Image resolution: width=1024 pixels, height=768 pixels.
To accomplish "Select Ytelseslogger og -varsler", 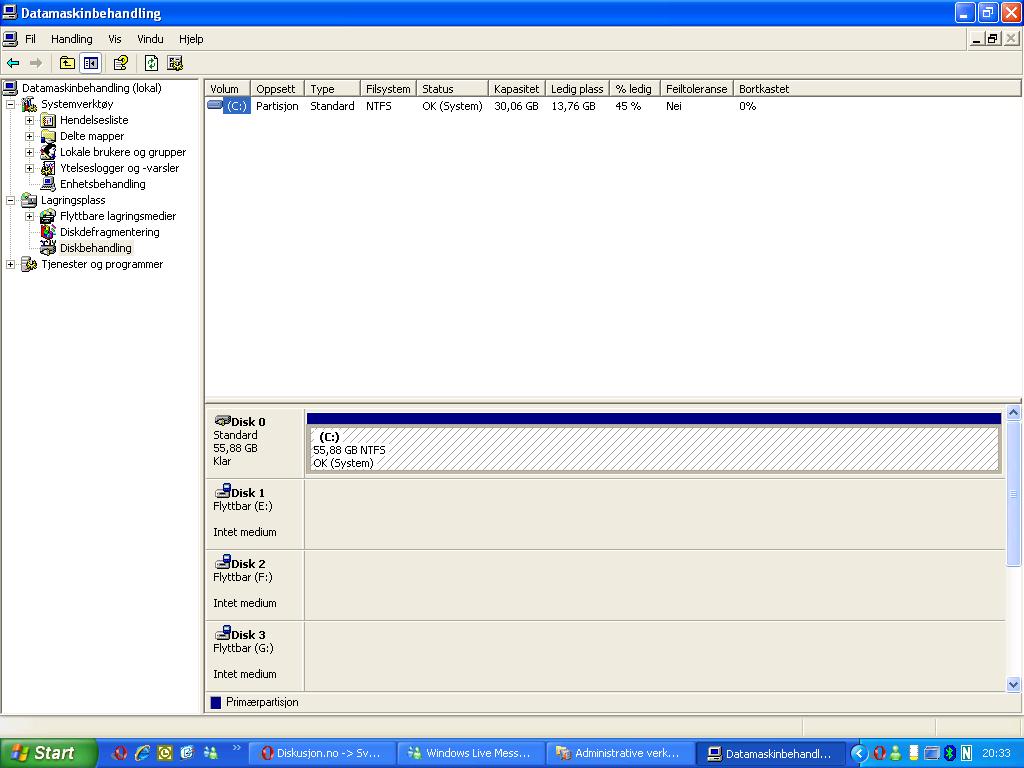I will pyautogui.click(x=120, y=168).
